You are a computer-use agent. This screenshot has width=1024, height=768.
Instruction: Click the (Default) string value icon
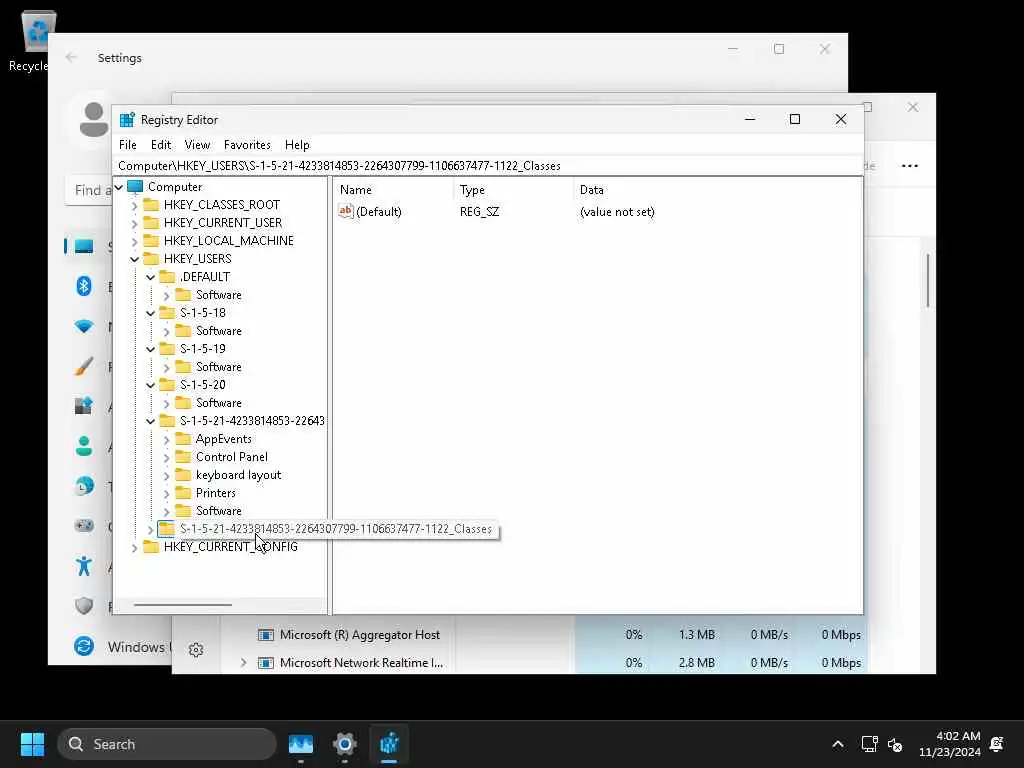345,211
